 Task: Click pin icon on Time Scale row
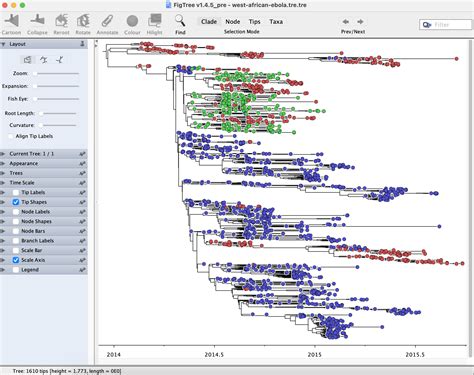[82, 183]
